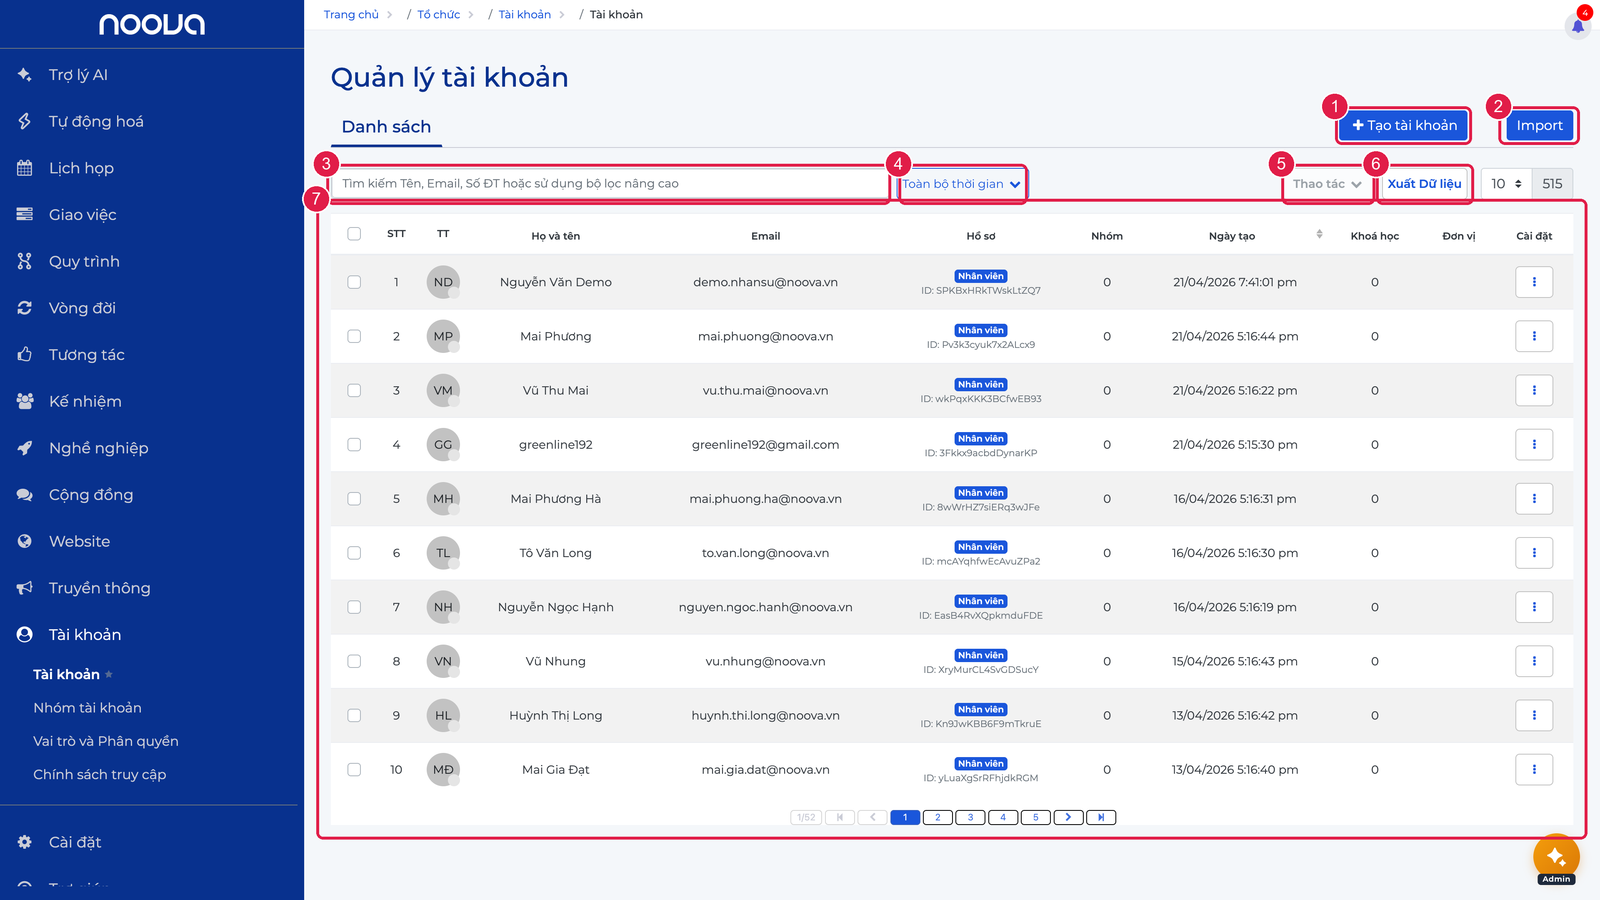Viewport: 1600px width, 900px height.
Task: Open the Thao tác actions dropdown
Action: (1327, 184)
